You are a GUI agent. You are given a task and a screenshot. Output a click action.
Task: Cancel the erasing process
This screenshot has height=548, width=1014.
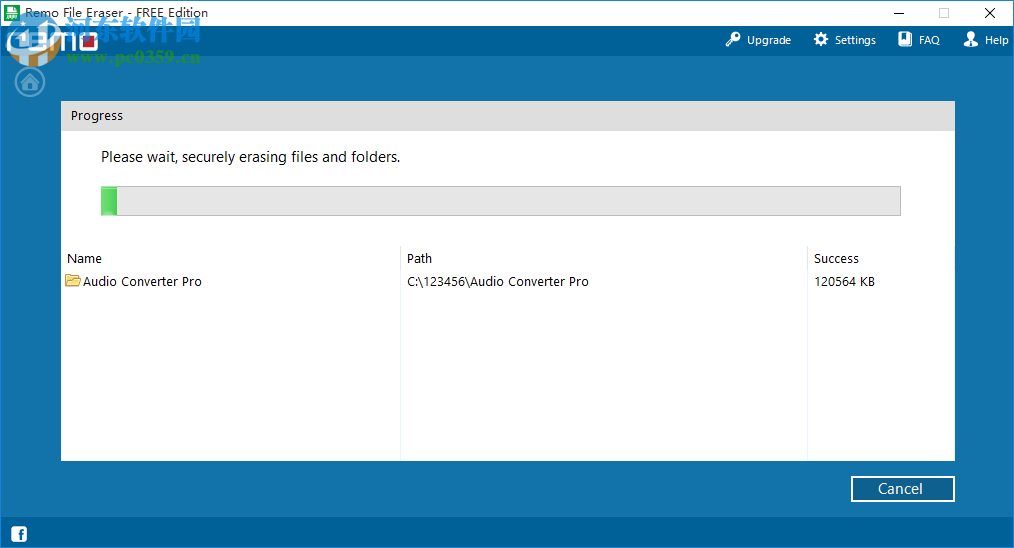pyautogui.click(x=902, y=489)
